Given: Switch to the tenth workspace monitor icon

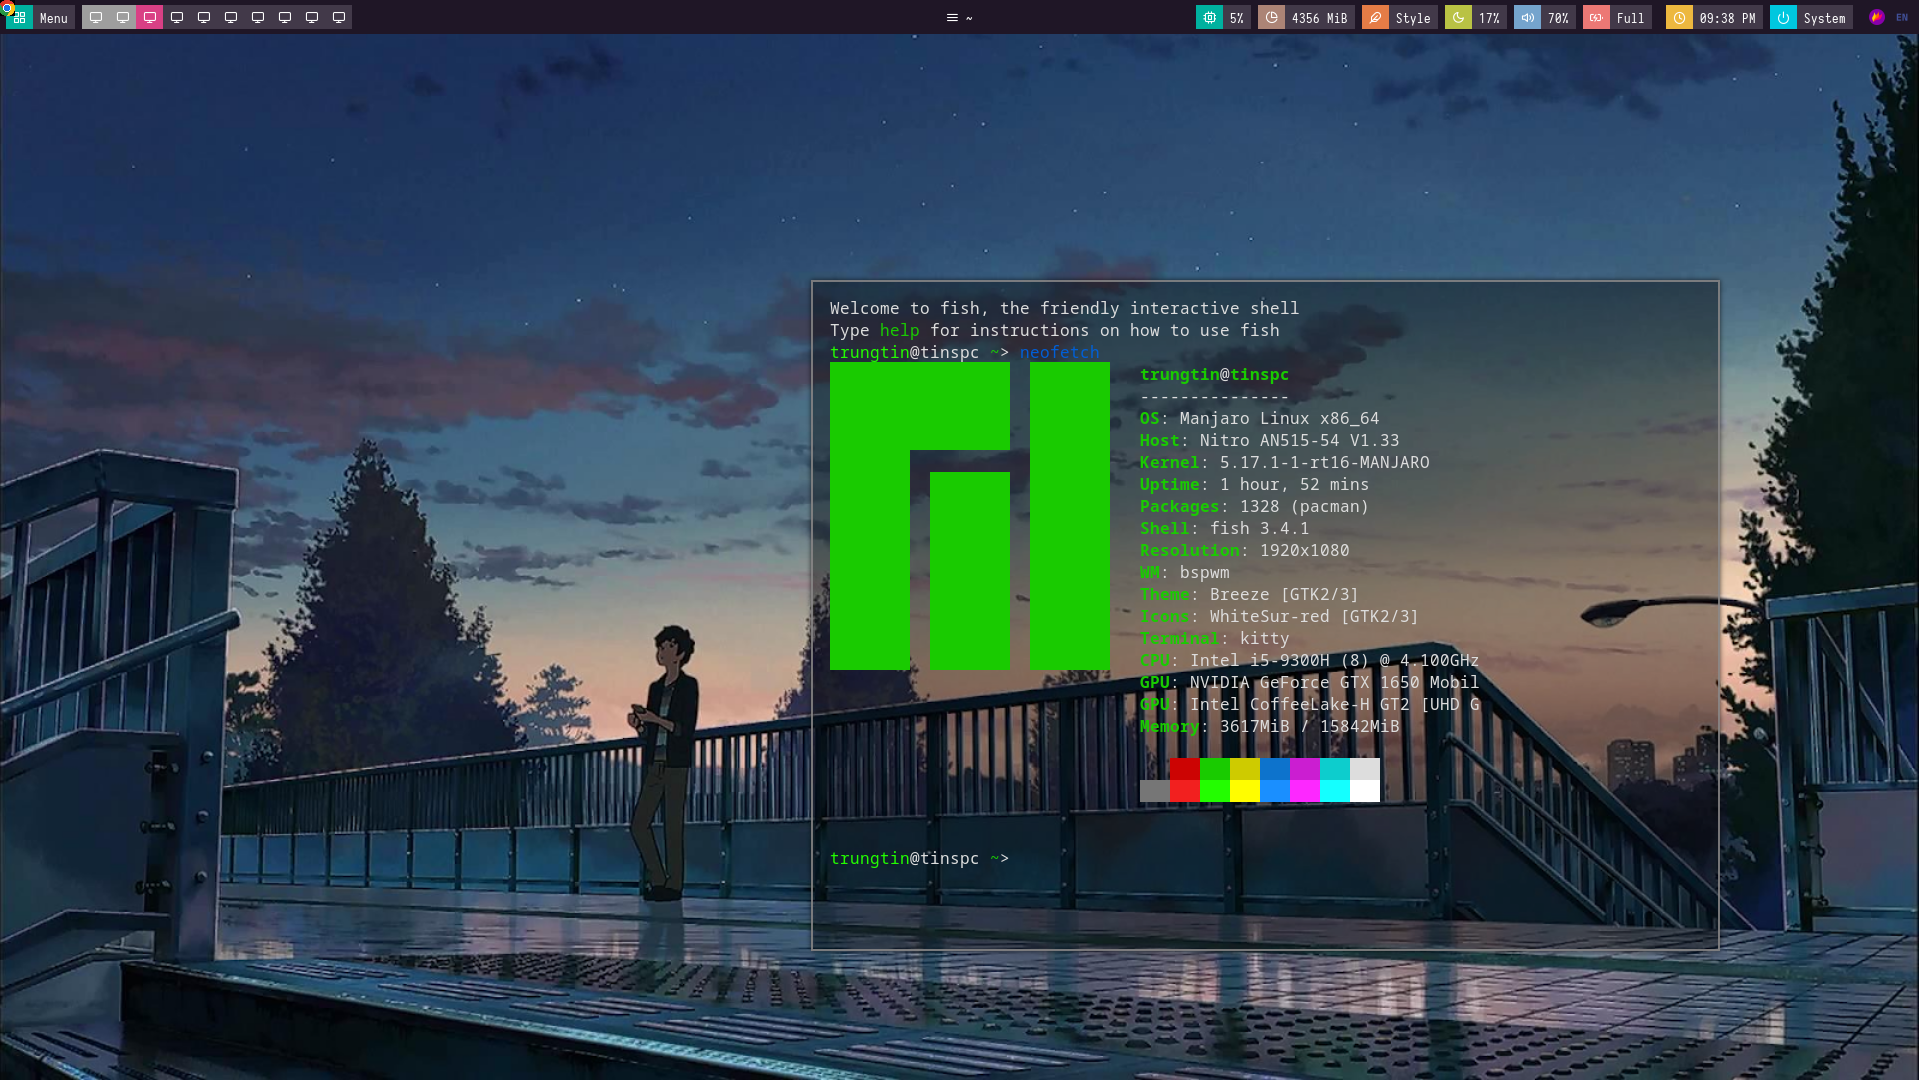Looking at the screenshot, I should [x=339, y=18].
